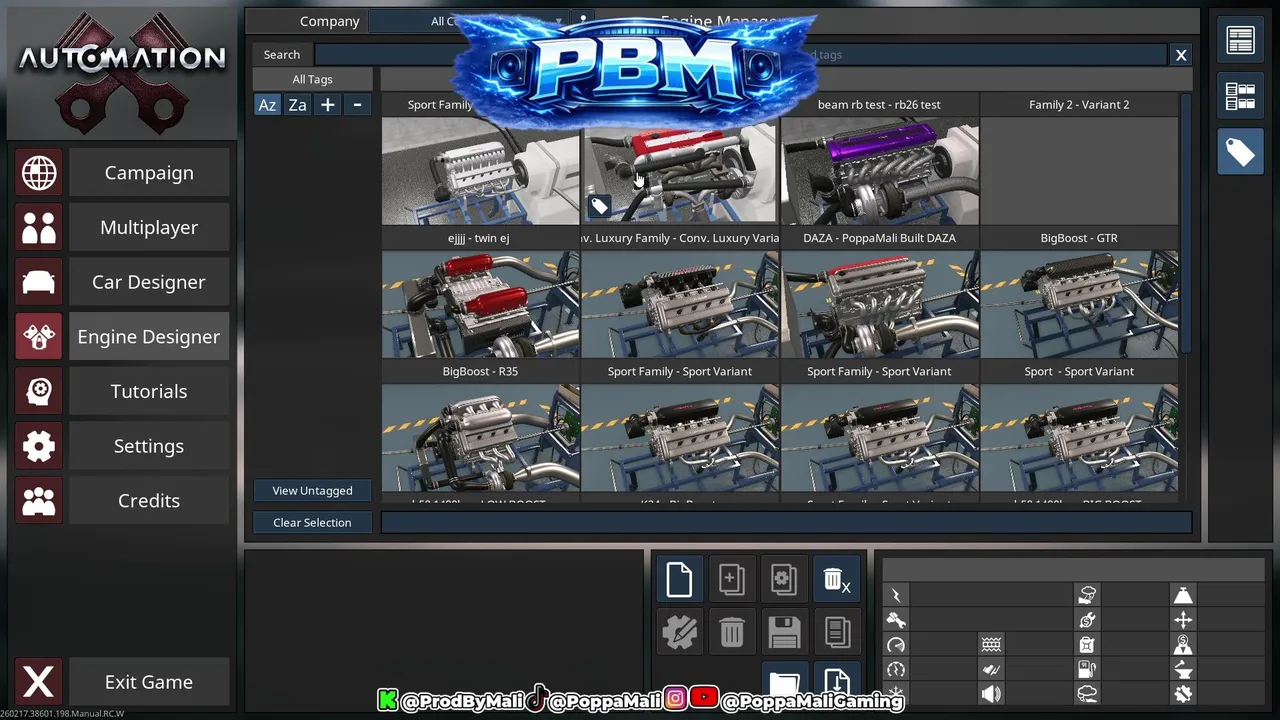This screenshot has height=720, width=1280.
Task: Clear the search with the X button
Action: pyautogui.click(x=1181, y=55)
